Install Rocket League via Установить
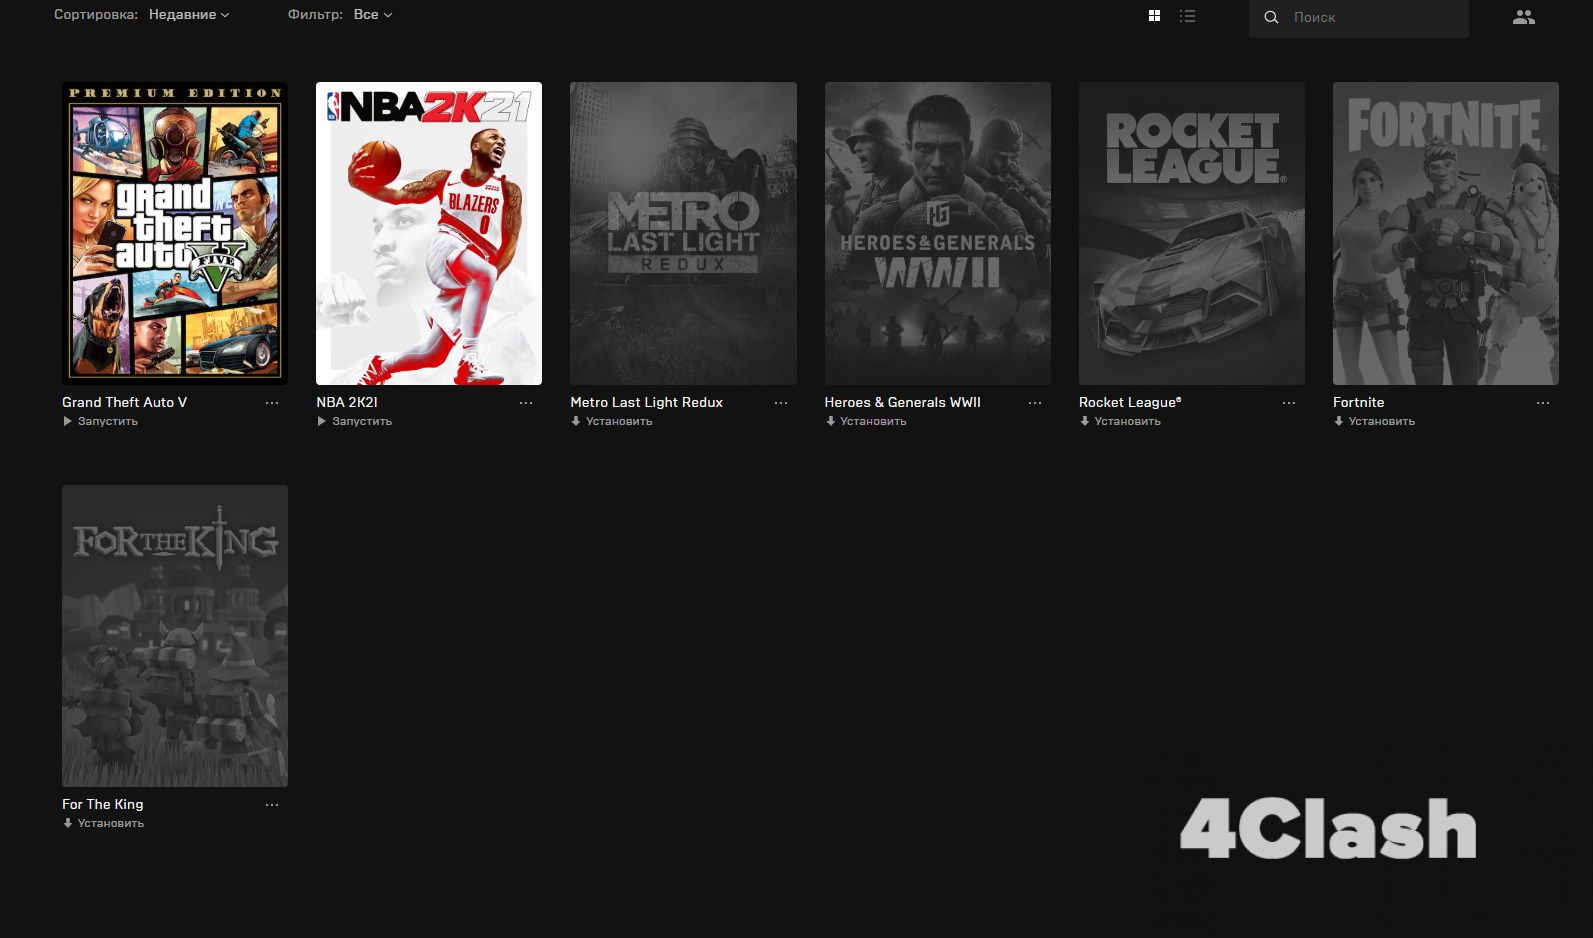Viewport: 1593px width, 938px height. pos(1120,422)
